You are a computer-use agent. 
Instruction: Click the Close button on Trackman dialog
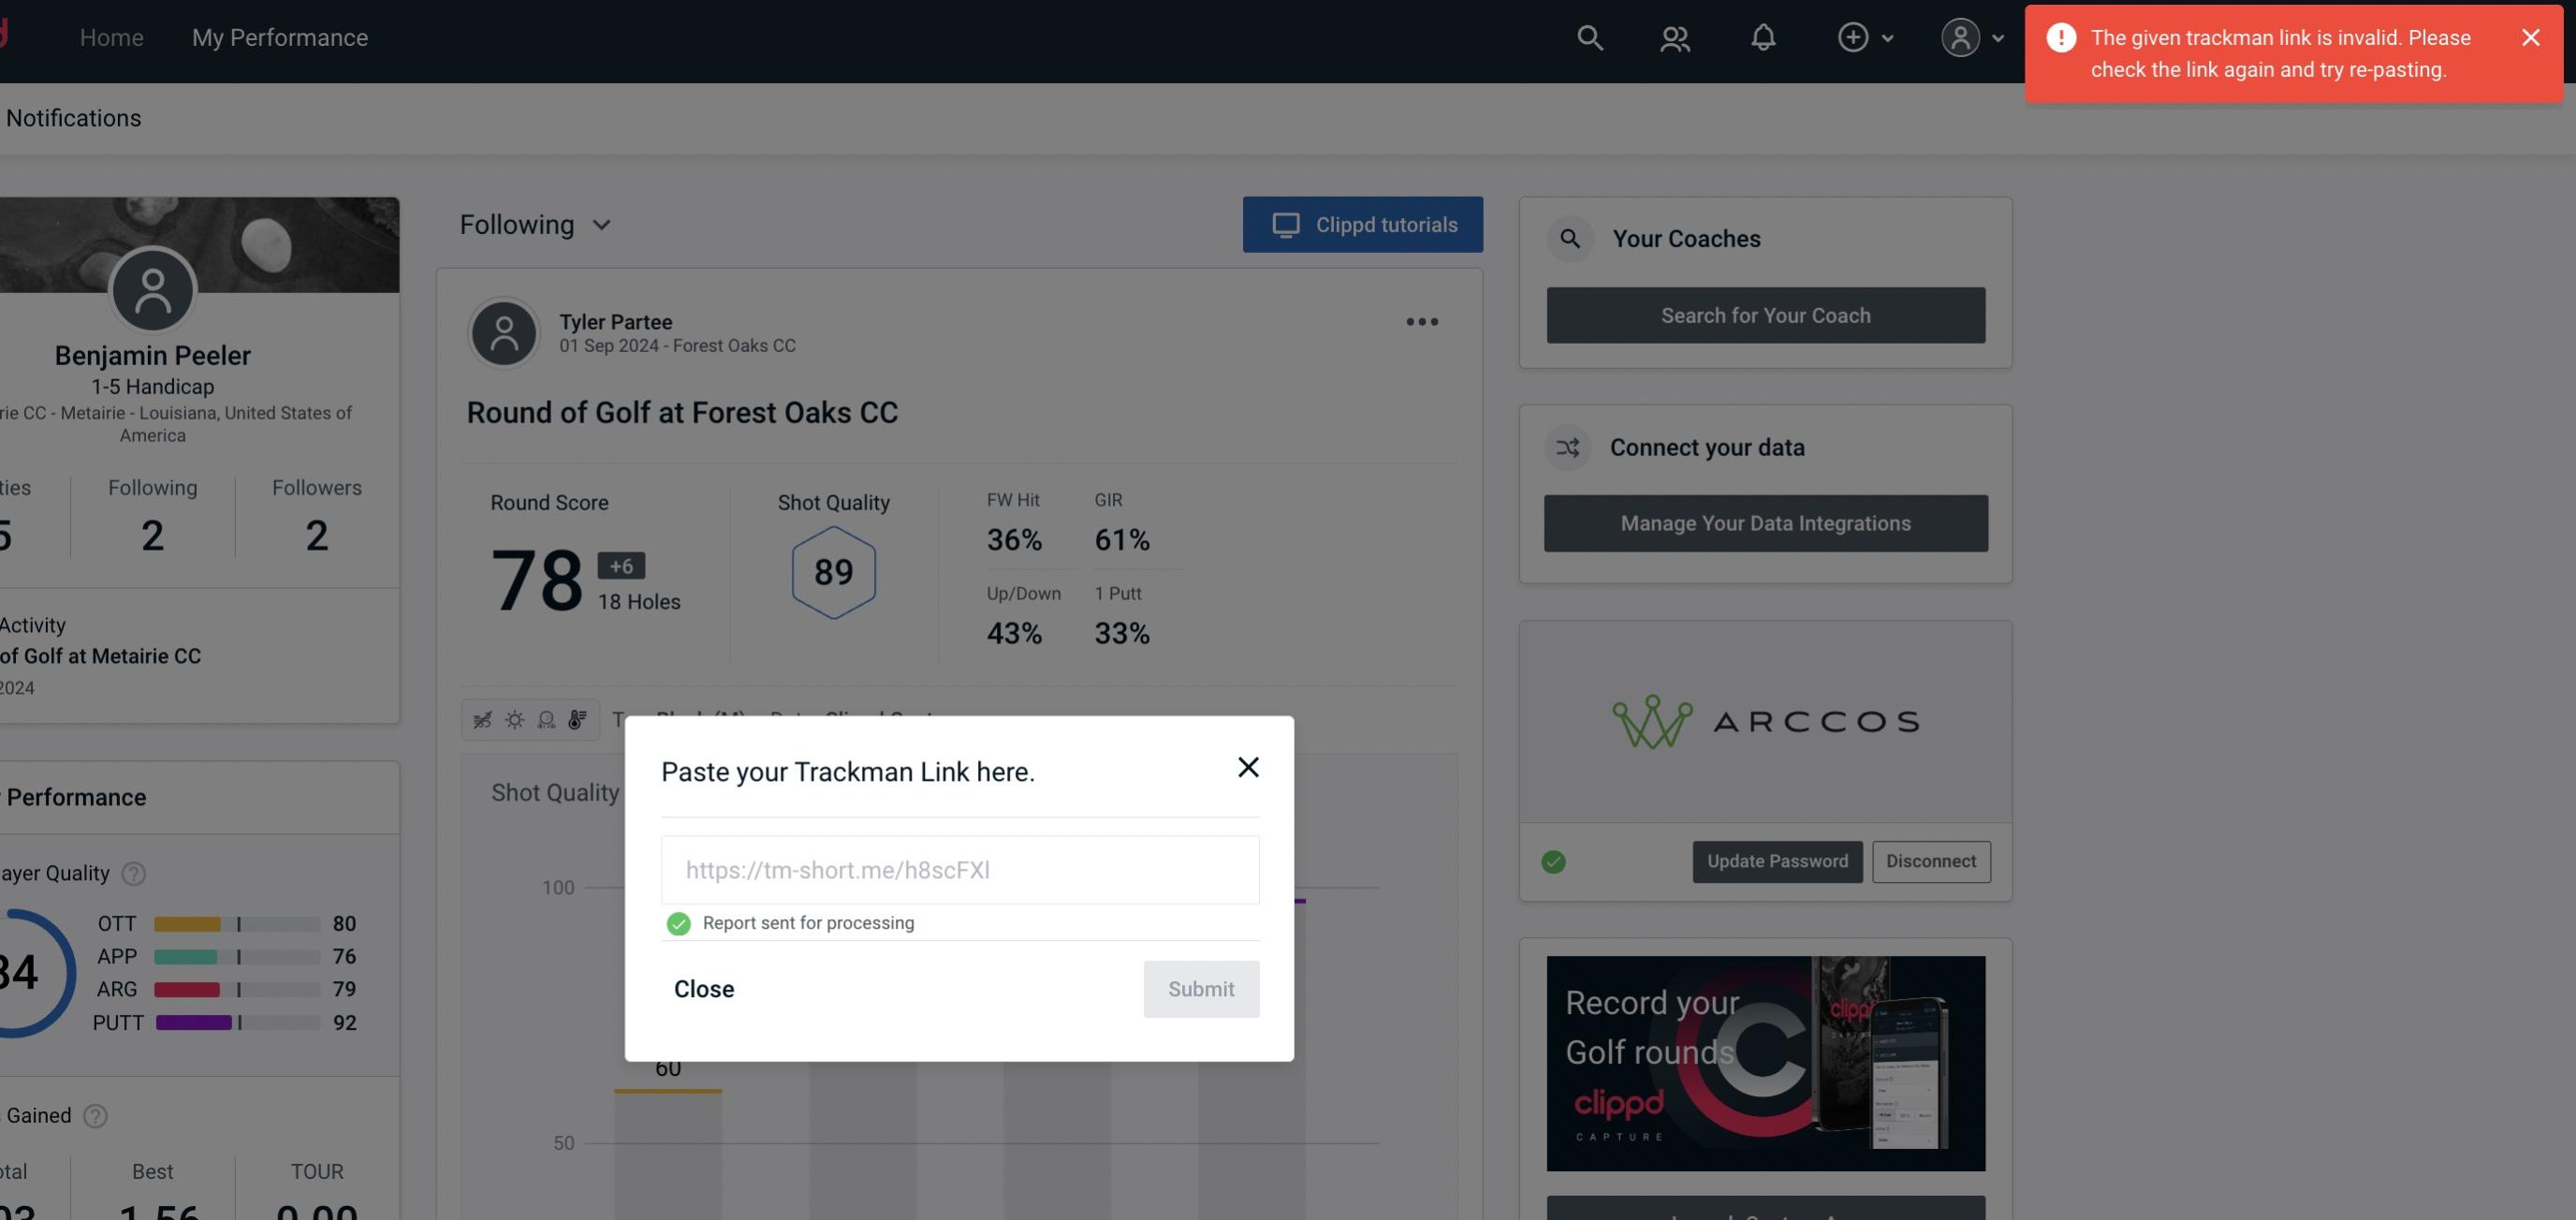click(703, 988)
